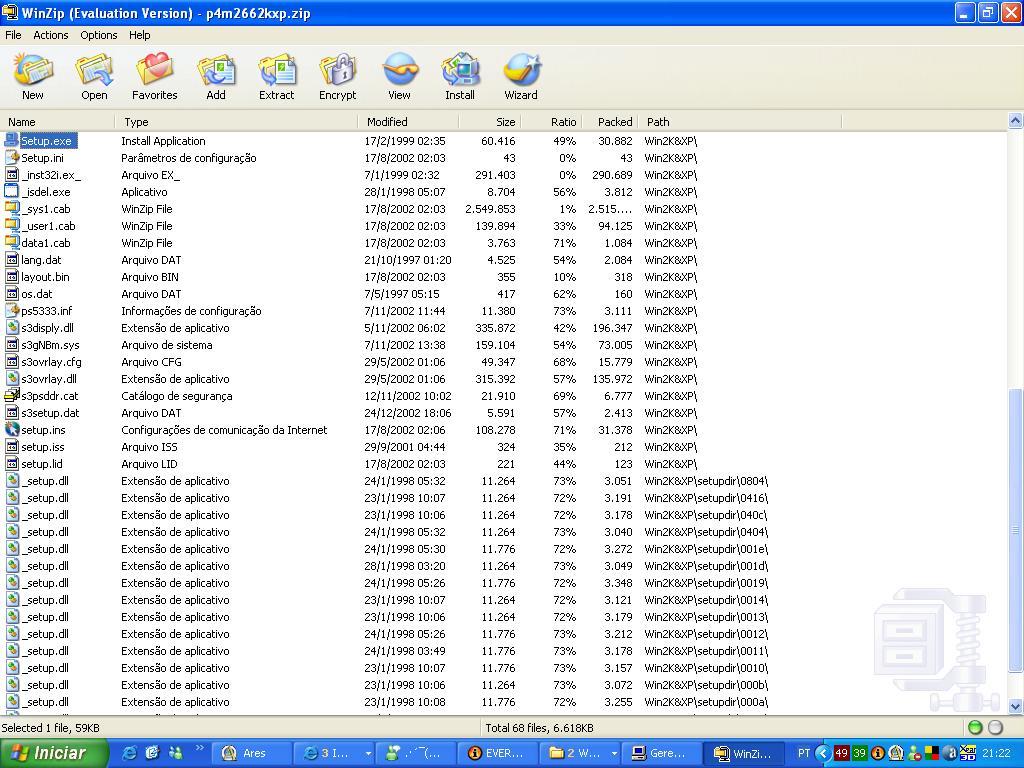Click the s3disply.dll file icon

tap(12, 327)
